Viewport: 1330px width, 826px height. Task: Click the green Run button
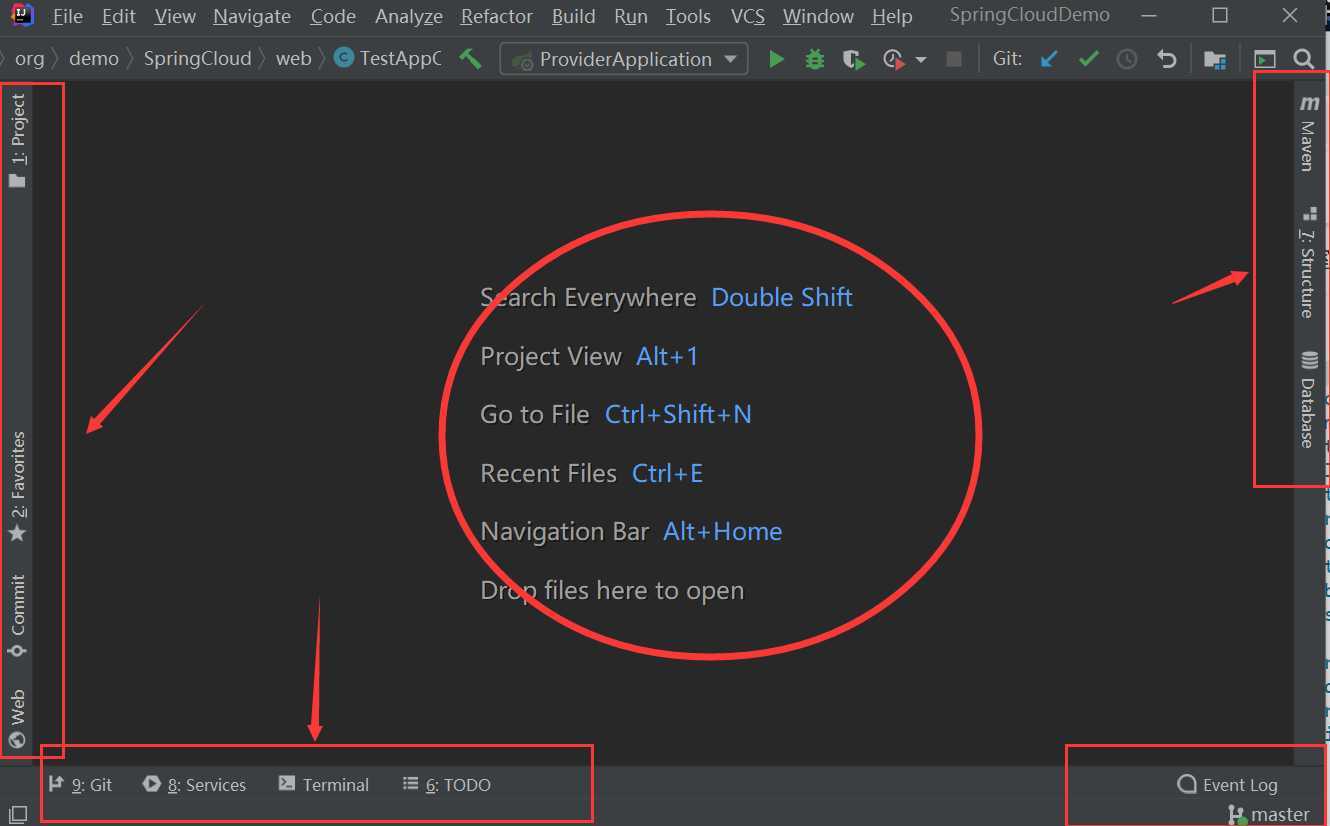(776, 59)
